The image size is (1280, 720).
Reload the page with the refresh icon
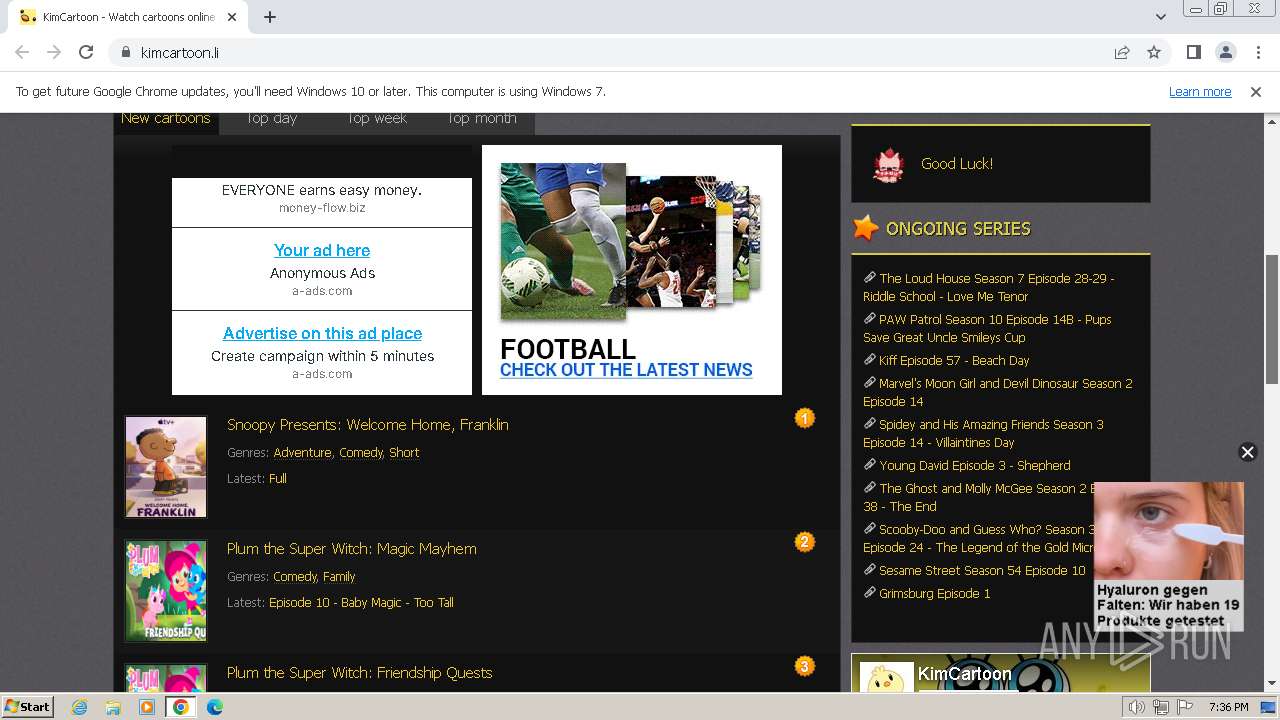86,52
